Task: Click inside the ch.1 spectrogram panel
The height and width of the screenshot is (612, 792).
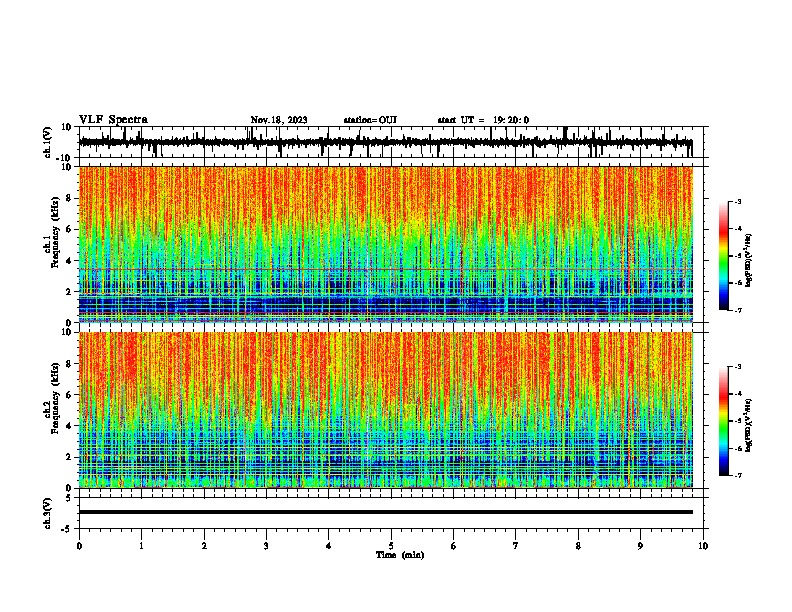Action: click(x=386, y=244)
